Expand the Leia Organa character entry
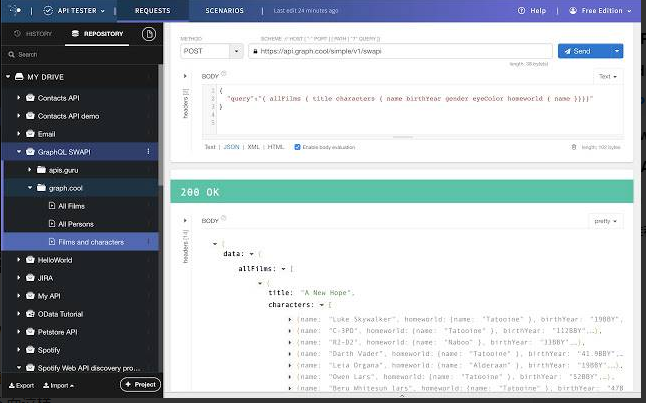The image size is (646, 403). click(290, 366)
